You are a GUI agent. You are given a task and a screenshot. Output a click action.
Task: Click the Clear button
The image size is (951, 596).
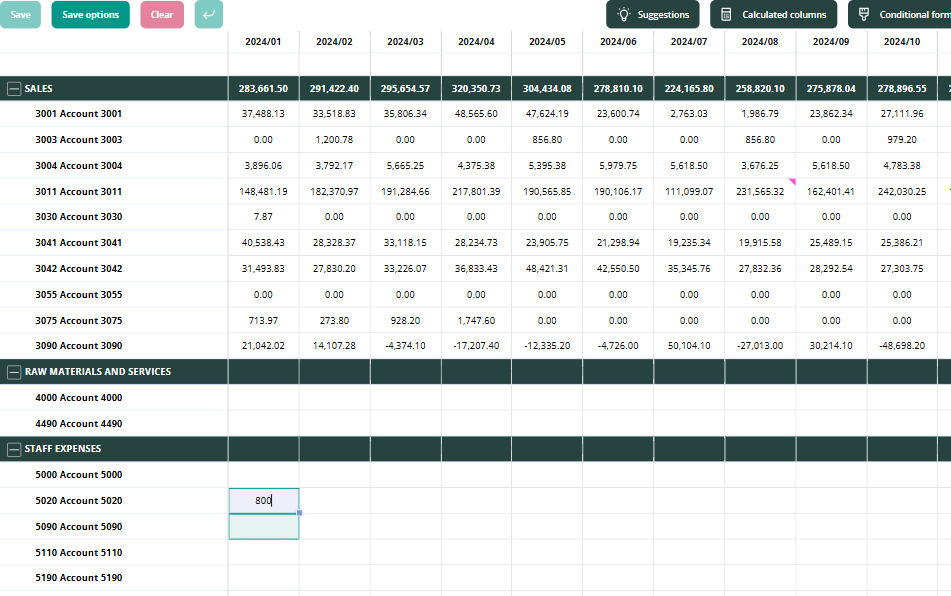162,15
